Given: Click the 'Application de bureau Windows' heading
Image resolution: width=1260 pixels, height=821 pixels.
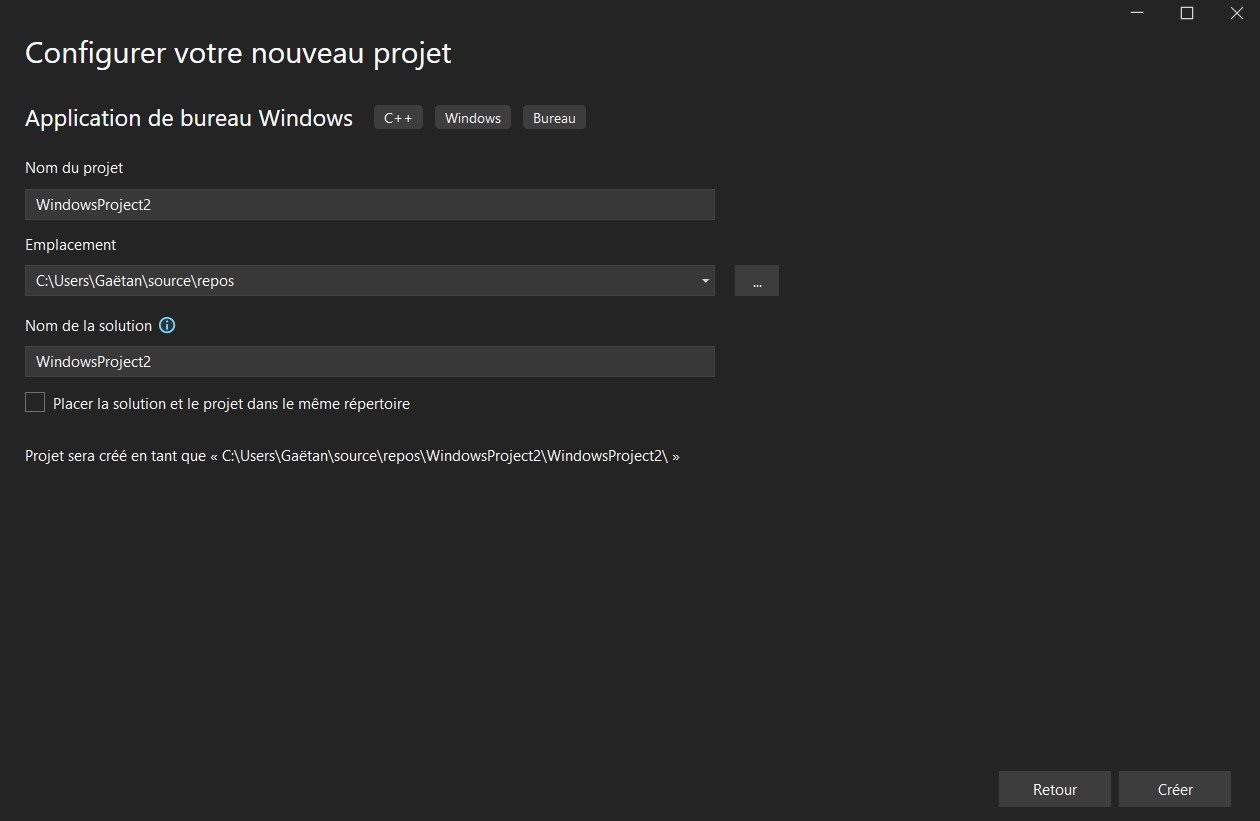Looking at the screenshot, I should [x=189, y=118].
